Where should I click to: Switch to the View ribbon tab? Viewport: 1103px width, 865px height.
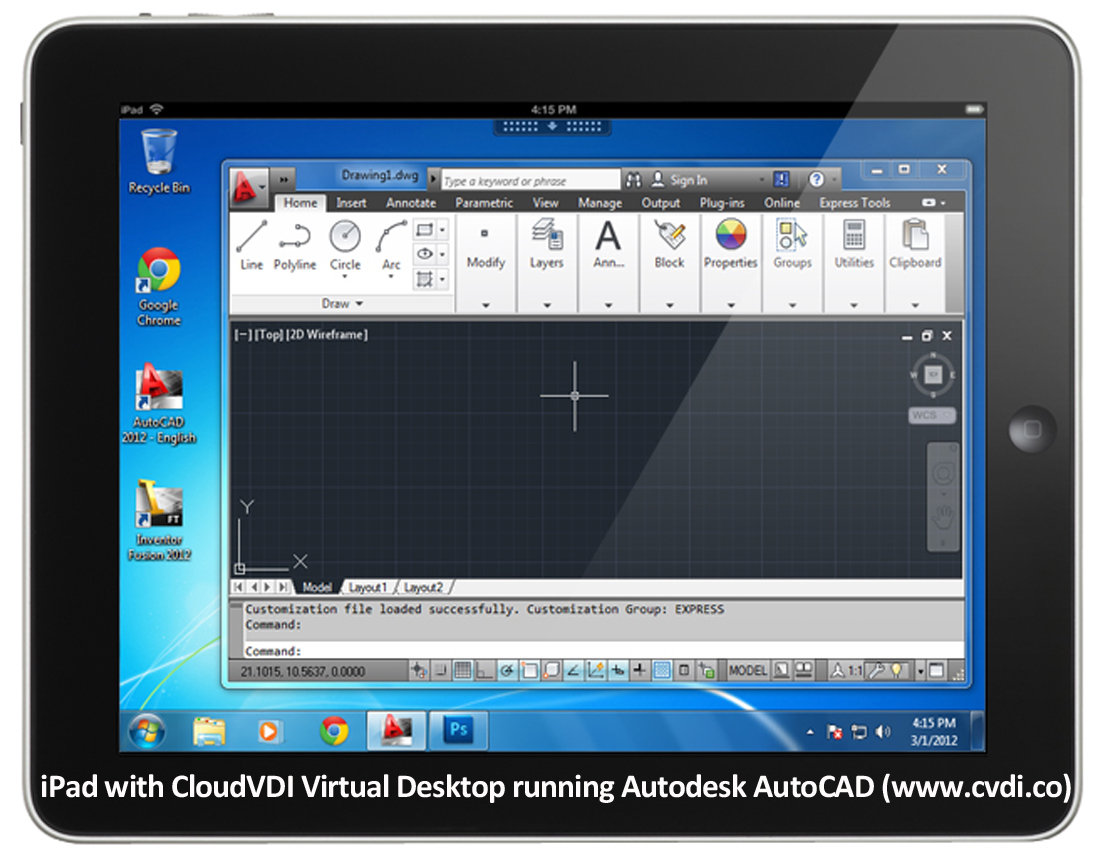(545, 203)
